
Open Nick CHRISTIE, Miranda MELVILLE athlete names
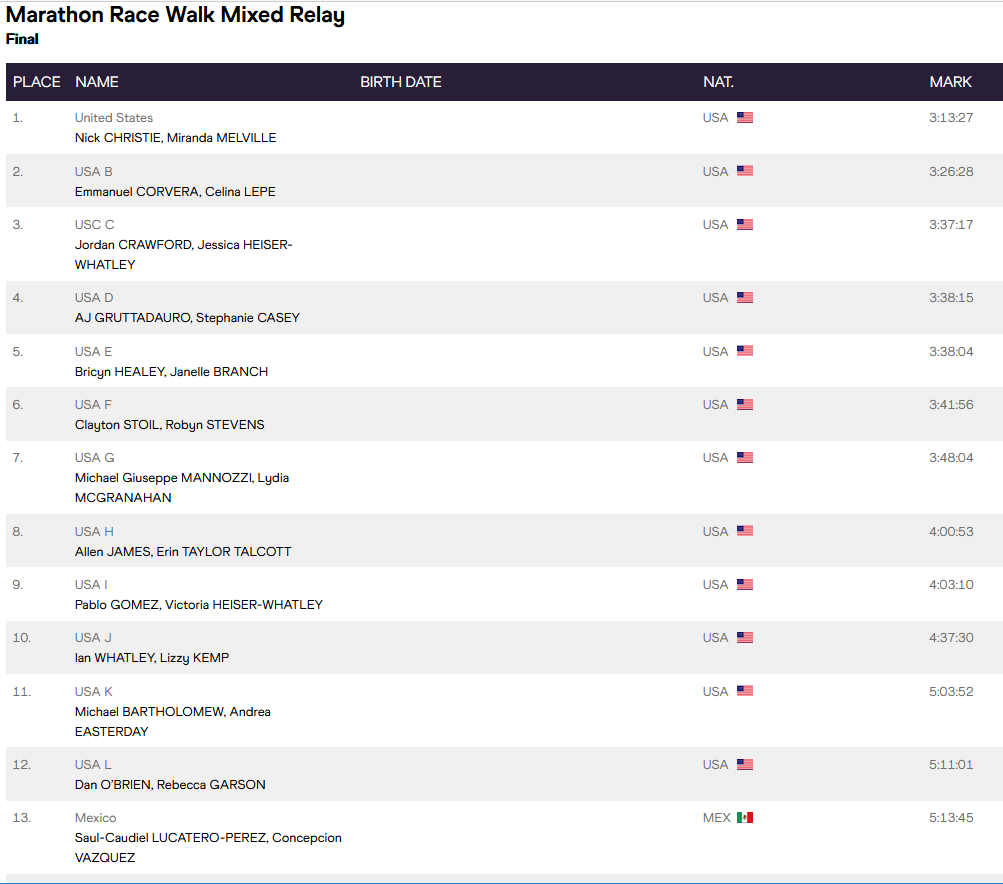pos(175,138)
